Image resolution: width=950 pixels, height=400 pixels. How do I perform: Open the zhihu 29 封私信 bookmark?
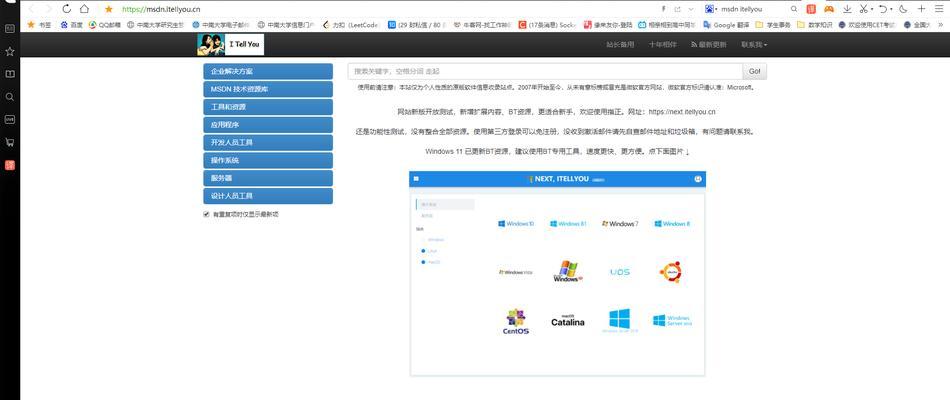tap(417, 25)
